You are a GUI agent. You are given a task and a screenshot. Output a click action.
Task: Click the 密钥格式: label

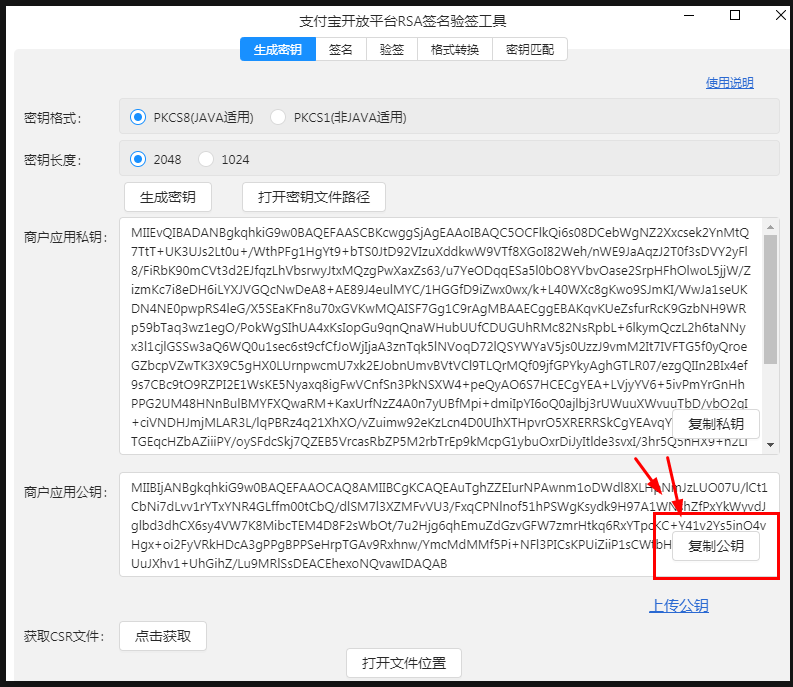53,118
